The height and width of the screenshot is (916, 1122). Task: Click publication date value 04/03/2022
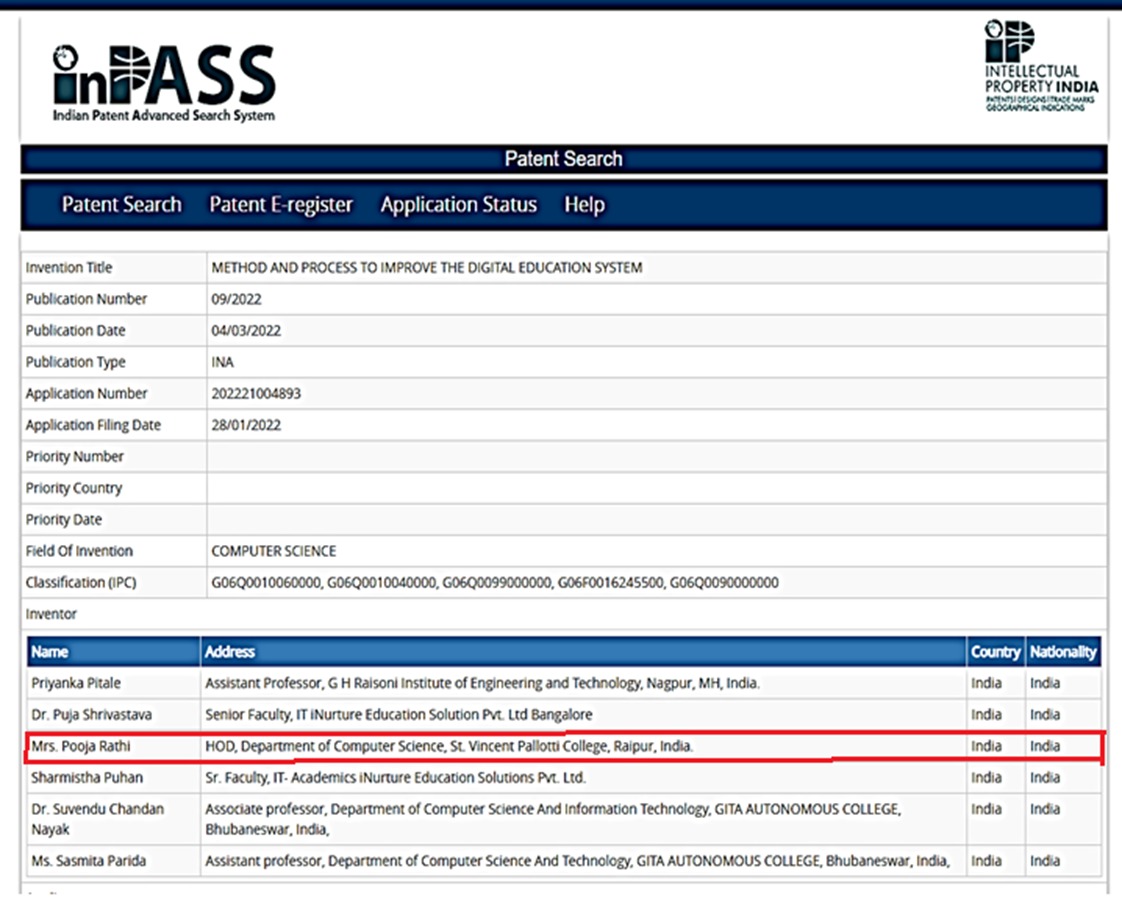point(246,331)
